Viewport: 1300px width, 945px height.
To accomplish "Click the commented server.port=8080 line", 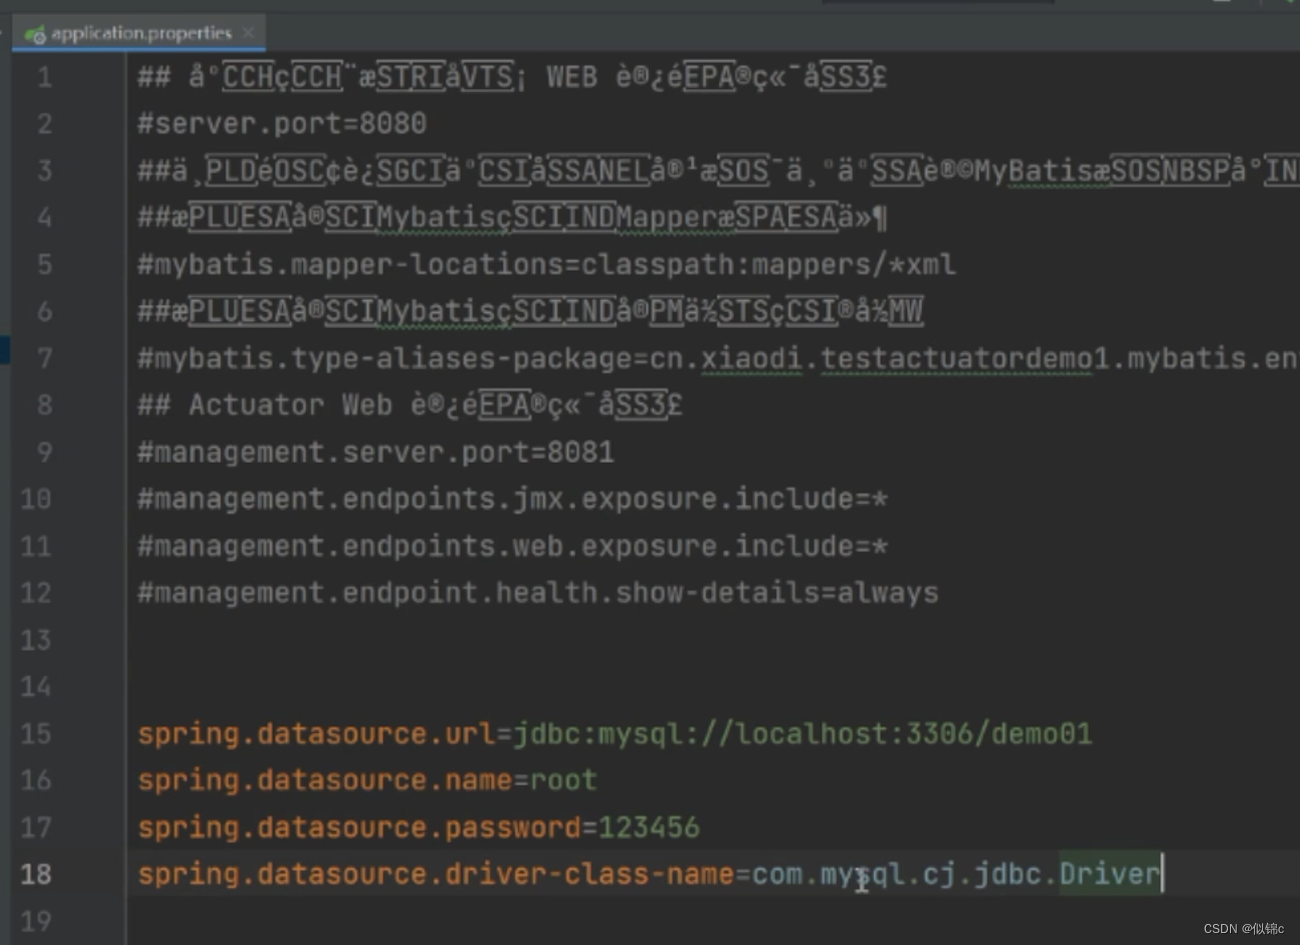I will [x=280, y=122].
